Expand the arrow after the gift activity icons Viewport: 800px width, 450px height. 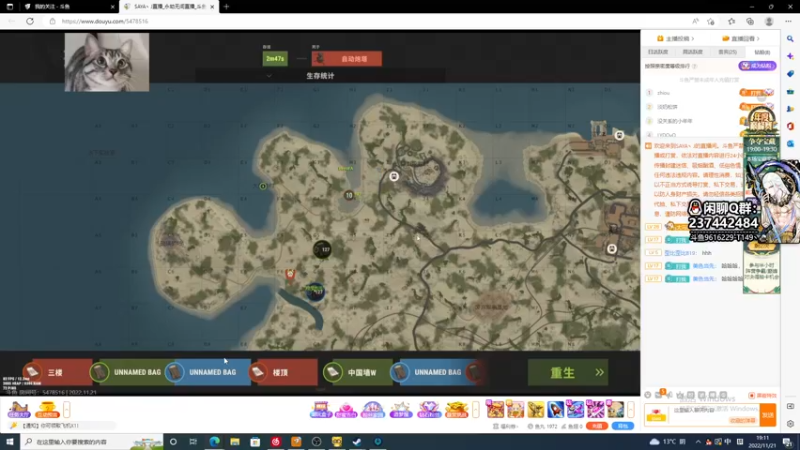[476, 410]
